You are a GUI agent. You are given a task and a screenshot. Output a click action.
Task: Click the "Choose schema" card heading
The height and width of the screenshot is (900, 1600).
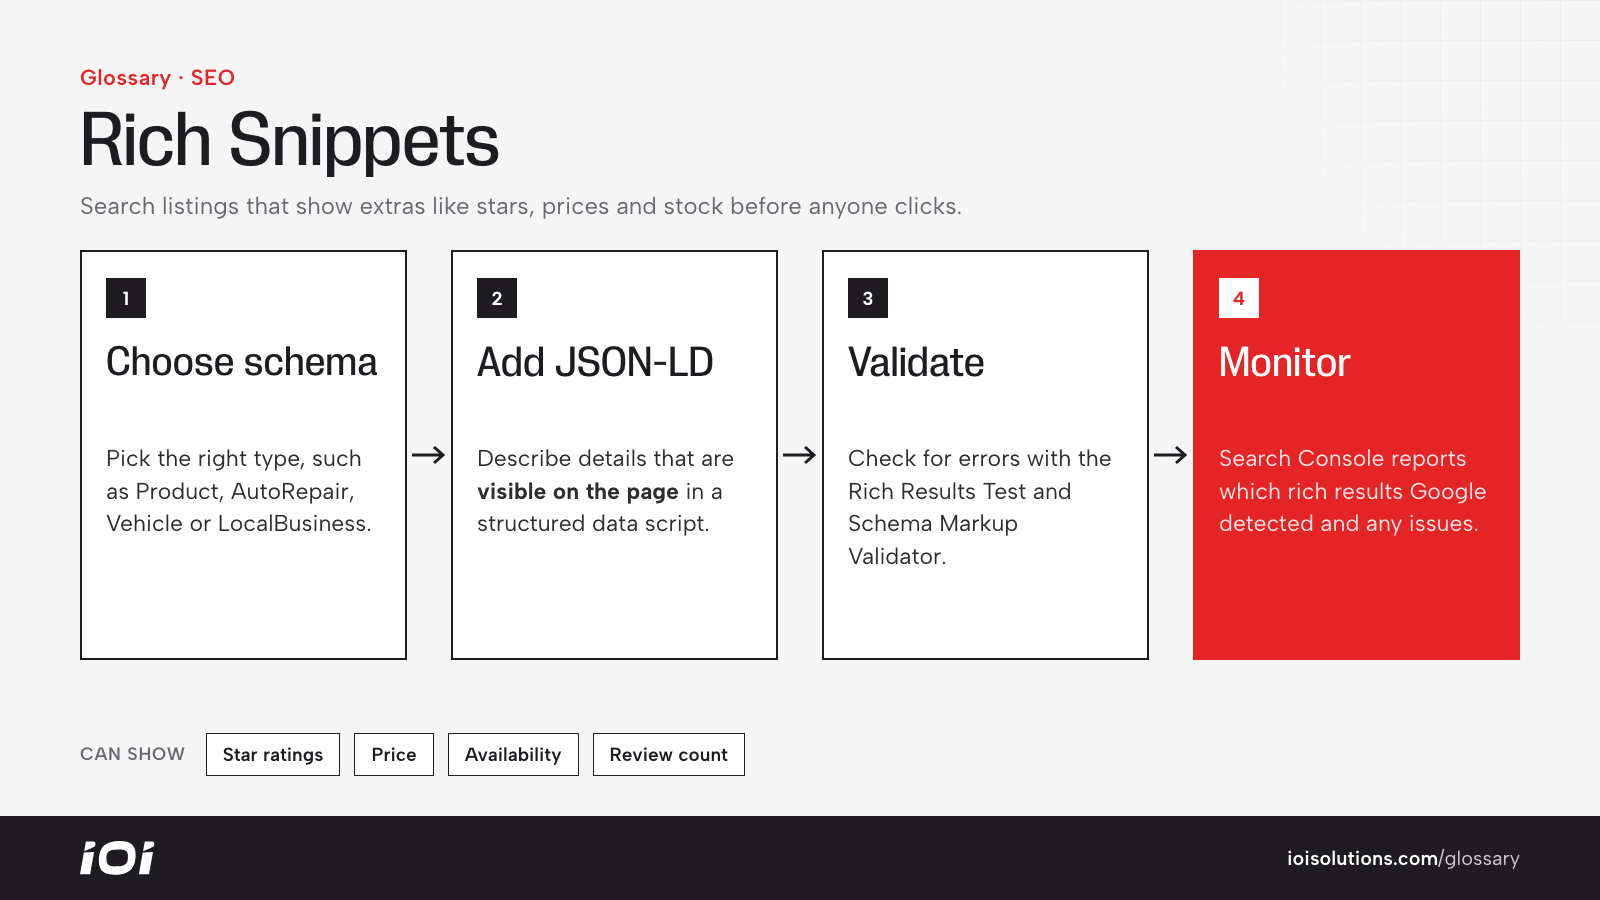(x=242, y=362)
